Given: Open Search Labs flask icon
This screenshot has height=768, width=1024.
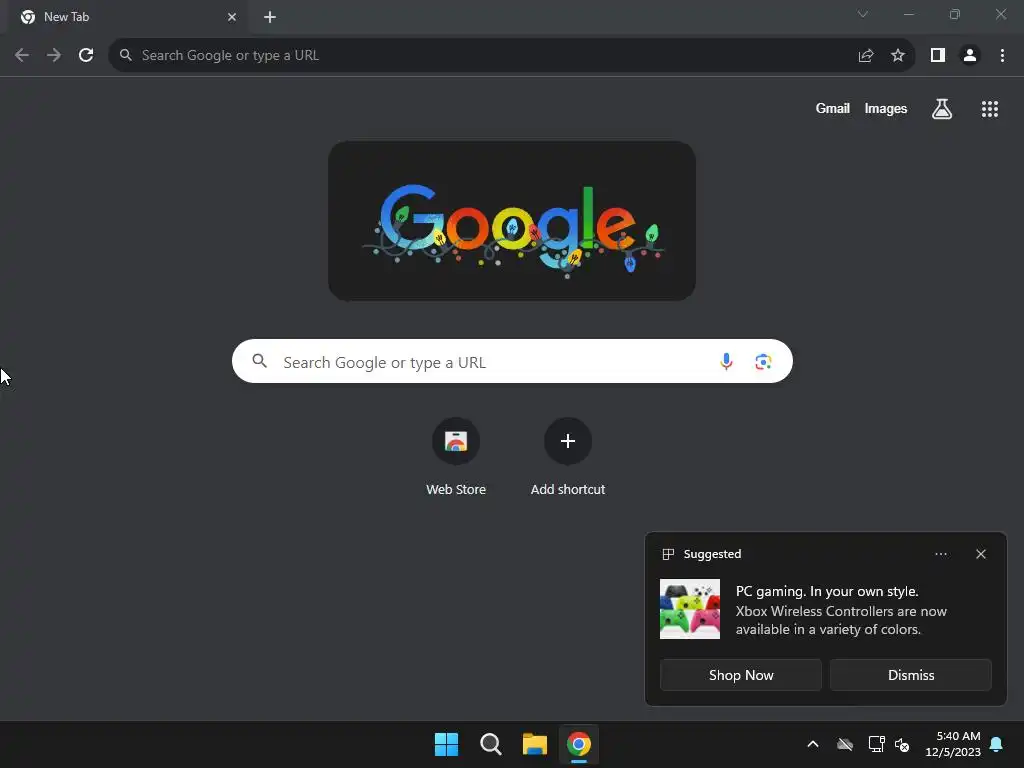Looking at the screenshot, I should (942, 109).
